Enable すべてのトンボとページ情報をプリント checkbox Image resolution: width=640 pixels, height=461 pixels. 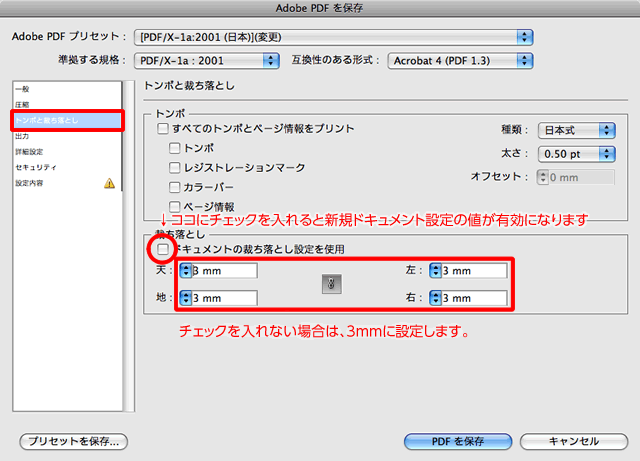click(163, 129)
